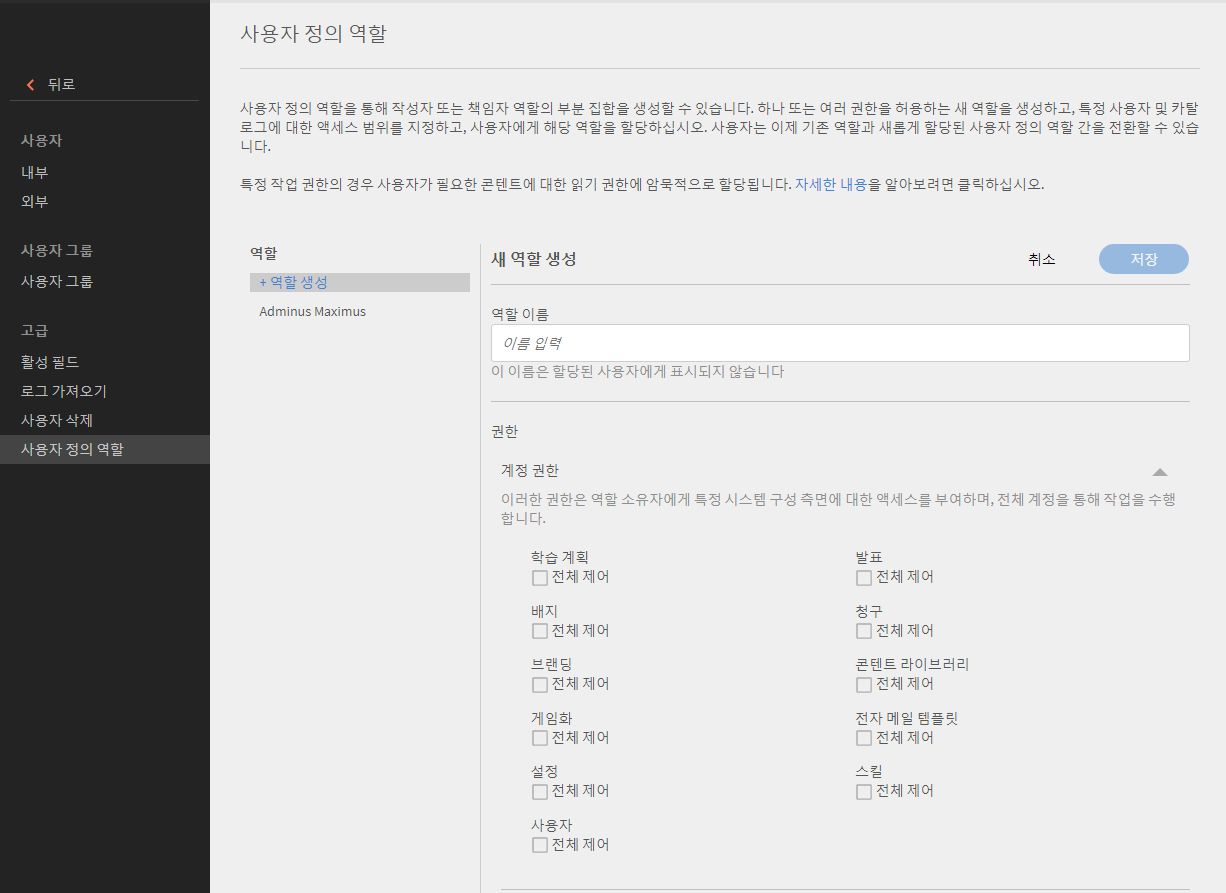Click the 저장 button
This screenshot has width=1226, height=893.
[1143, 259]
